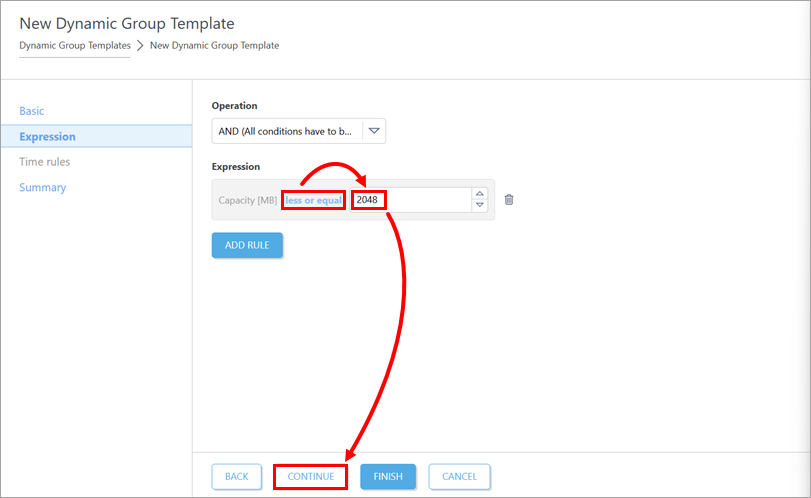Click the BACK button
Viewport: 811px width, 498px height.
(x=237, y=477)
